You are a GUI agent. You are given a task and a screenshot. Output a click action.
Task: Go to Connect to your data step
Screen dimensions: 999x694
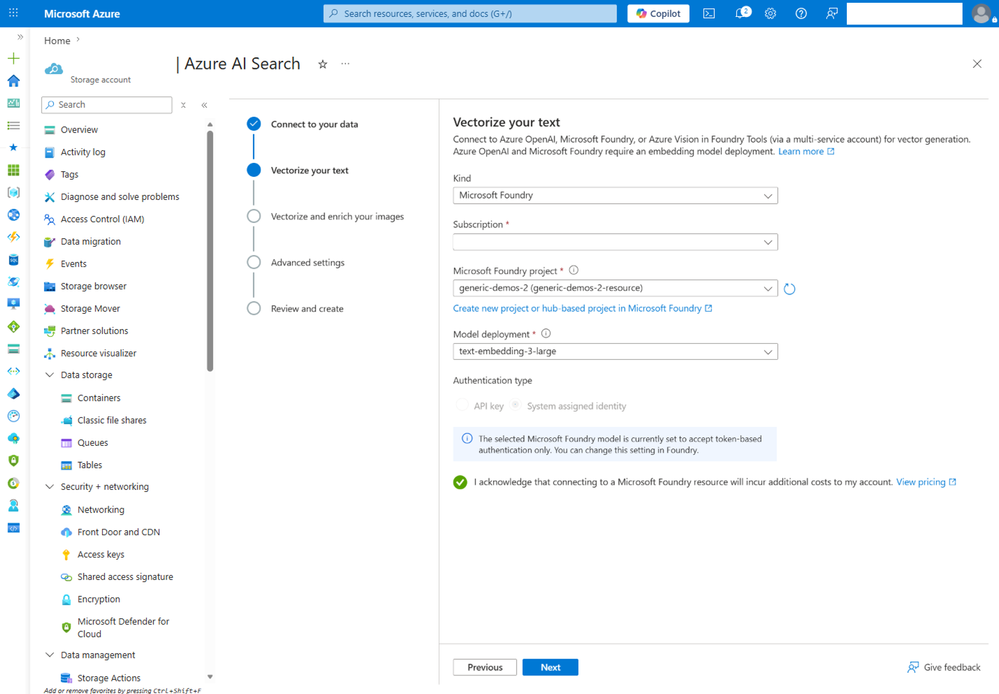314,124
